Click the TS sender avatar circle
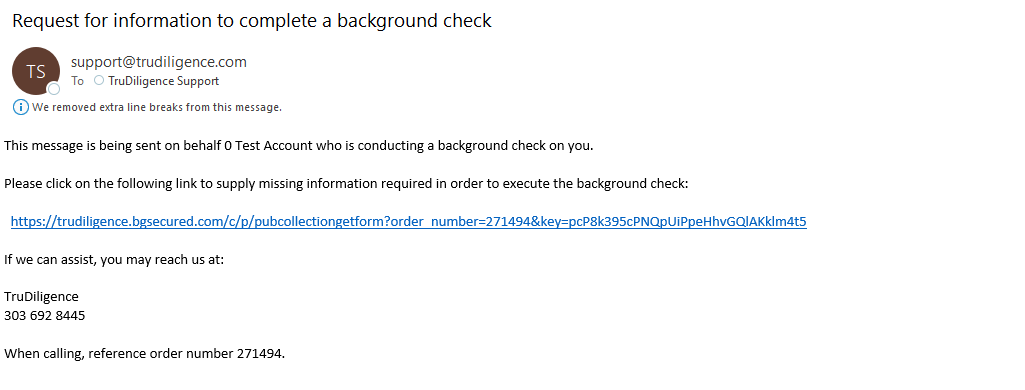1025x390 pixels. click(x=36, y=71)
